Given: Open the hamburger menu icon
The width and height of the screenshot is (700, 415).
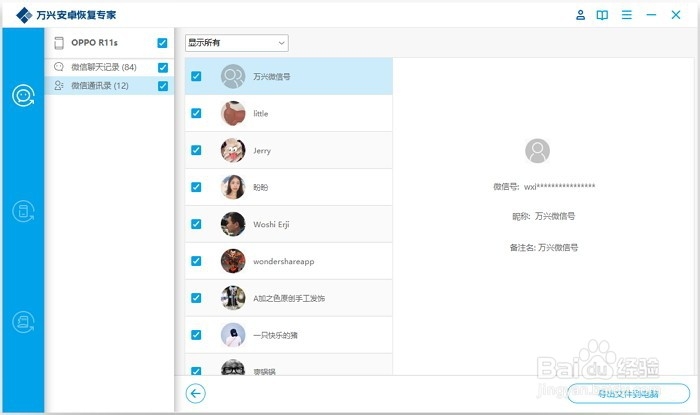Looking at the screenshot, I should point(627,15).
